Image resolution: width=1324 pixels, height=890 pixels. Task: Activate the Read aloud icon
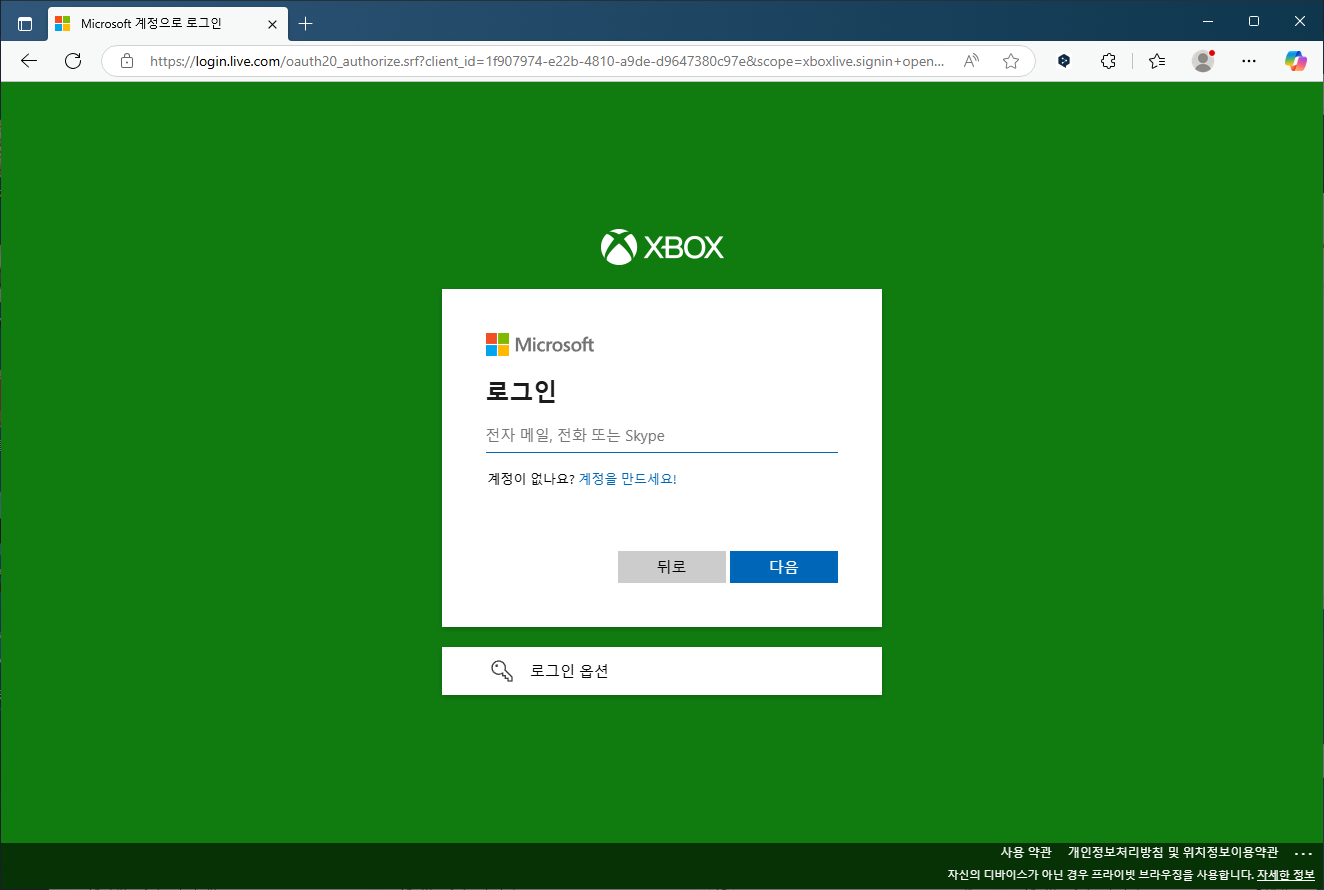[x=971, y=61]
